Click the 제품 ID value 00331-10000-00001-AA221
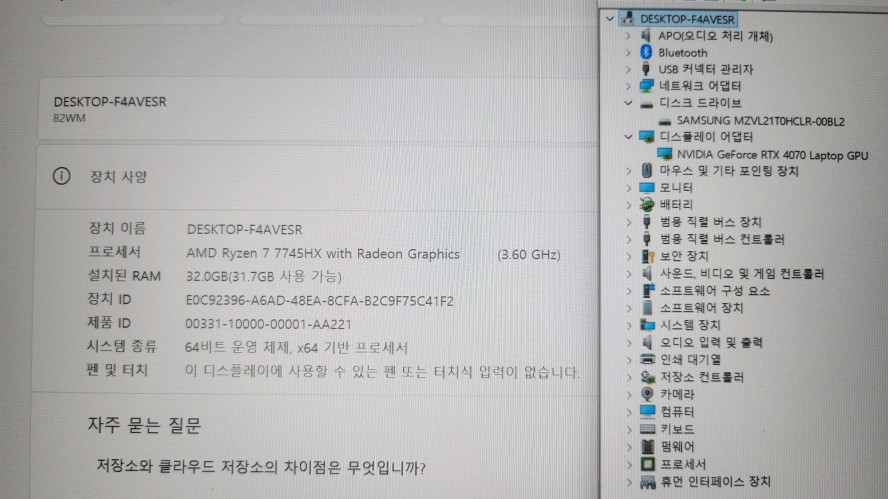Screen dimensions: 888x499 click(x=268, y=324)
